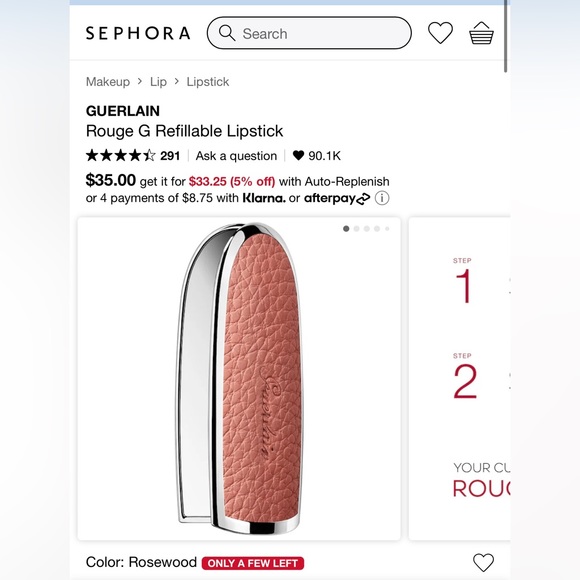Click the Ask a question link

236,156
